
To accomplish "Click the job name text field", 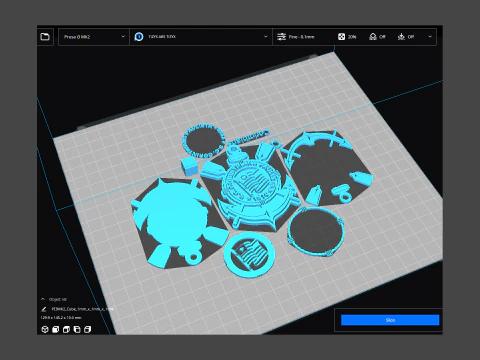I will tap(82, 309).
